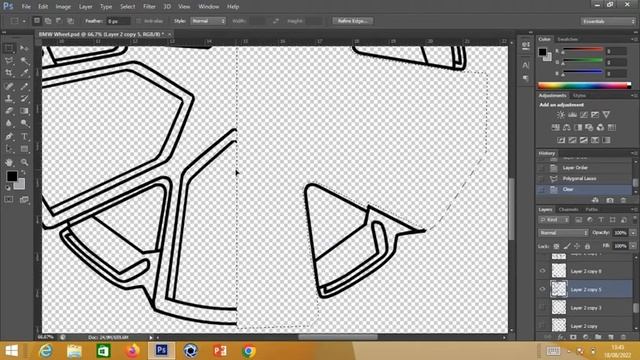Create new snapshot in History panel
This screenshot has width=640, height=360.
point(610,200)
